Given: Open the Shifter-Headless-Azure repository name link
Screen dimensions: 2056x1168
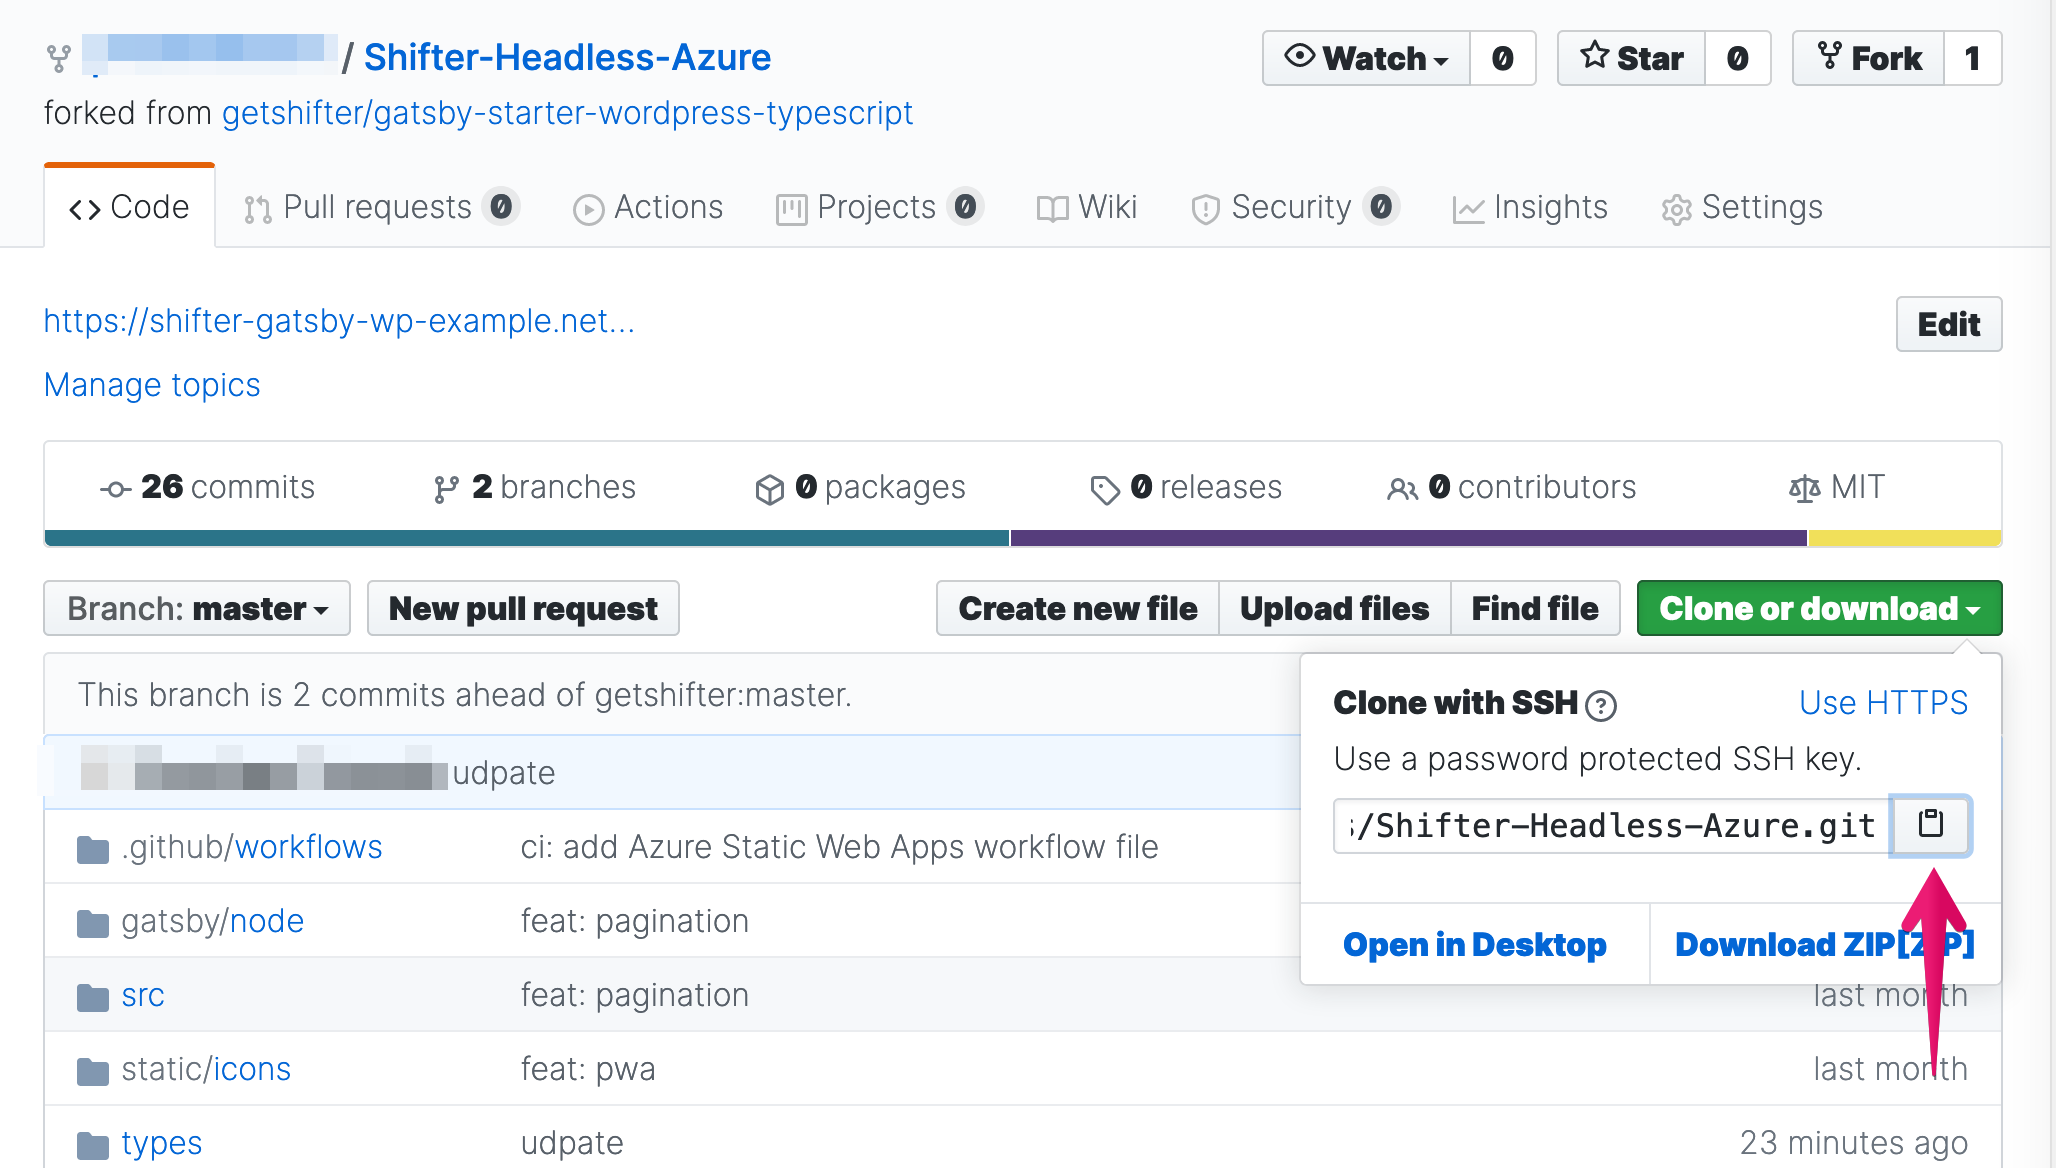Looking at the screenshot, I should (x=567, y=58).
